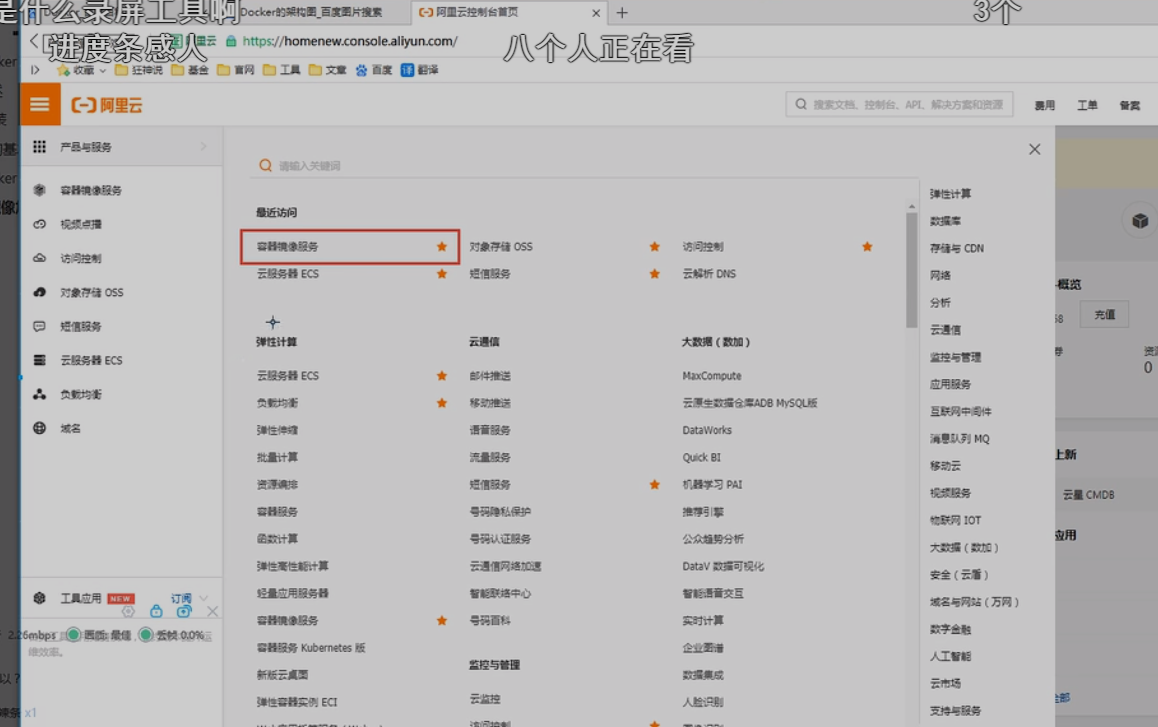This screenshot has width=1158, height=727.
Task: Toggle the star beside 访问控制 under 最近访问
Action: tap(867, 247)
